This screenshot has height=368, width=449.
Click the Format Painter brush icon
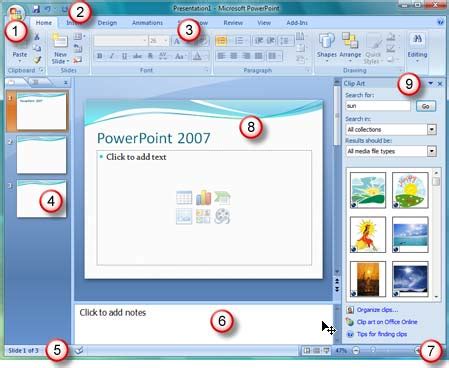[x=37, y=60]
